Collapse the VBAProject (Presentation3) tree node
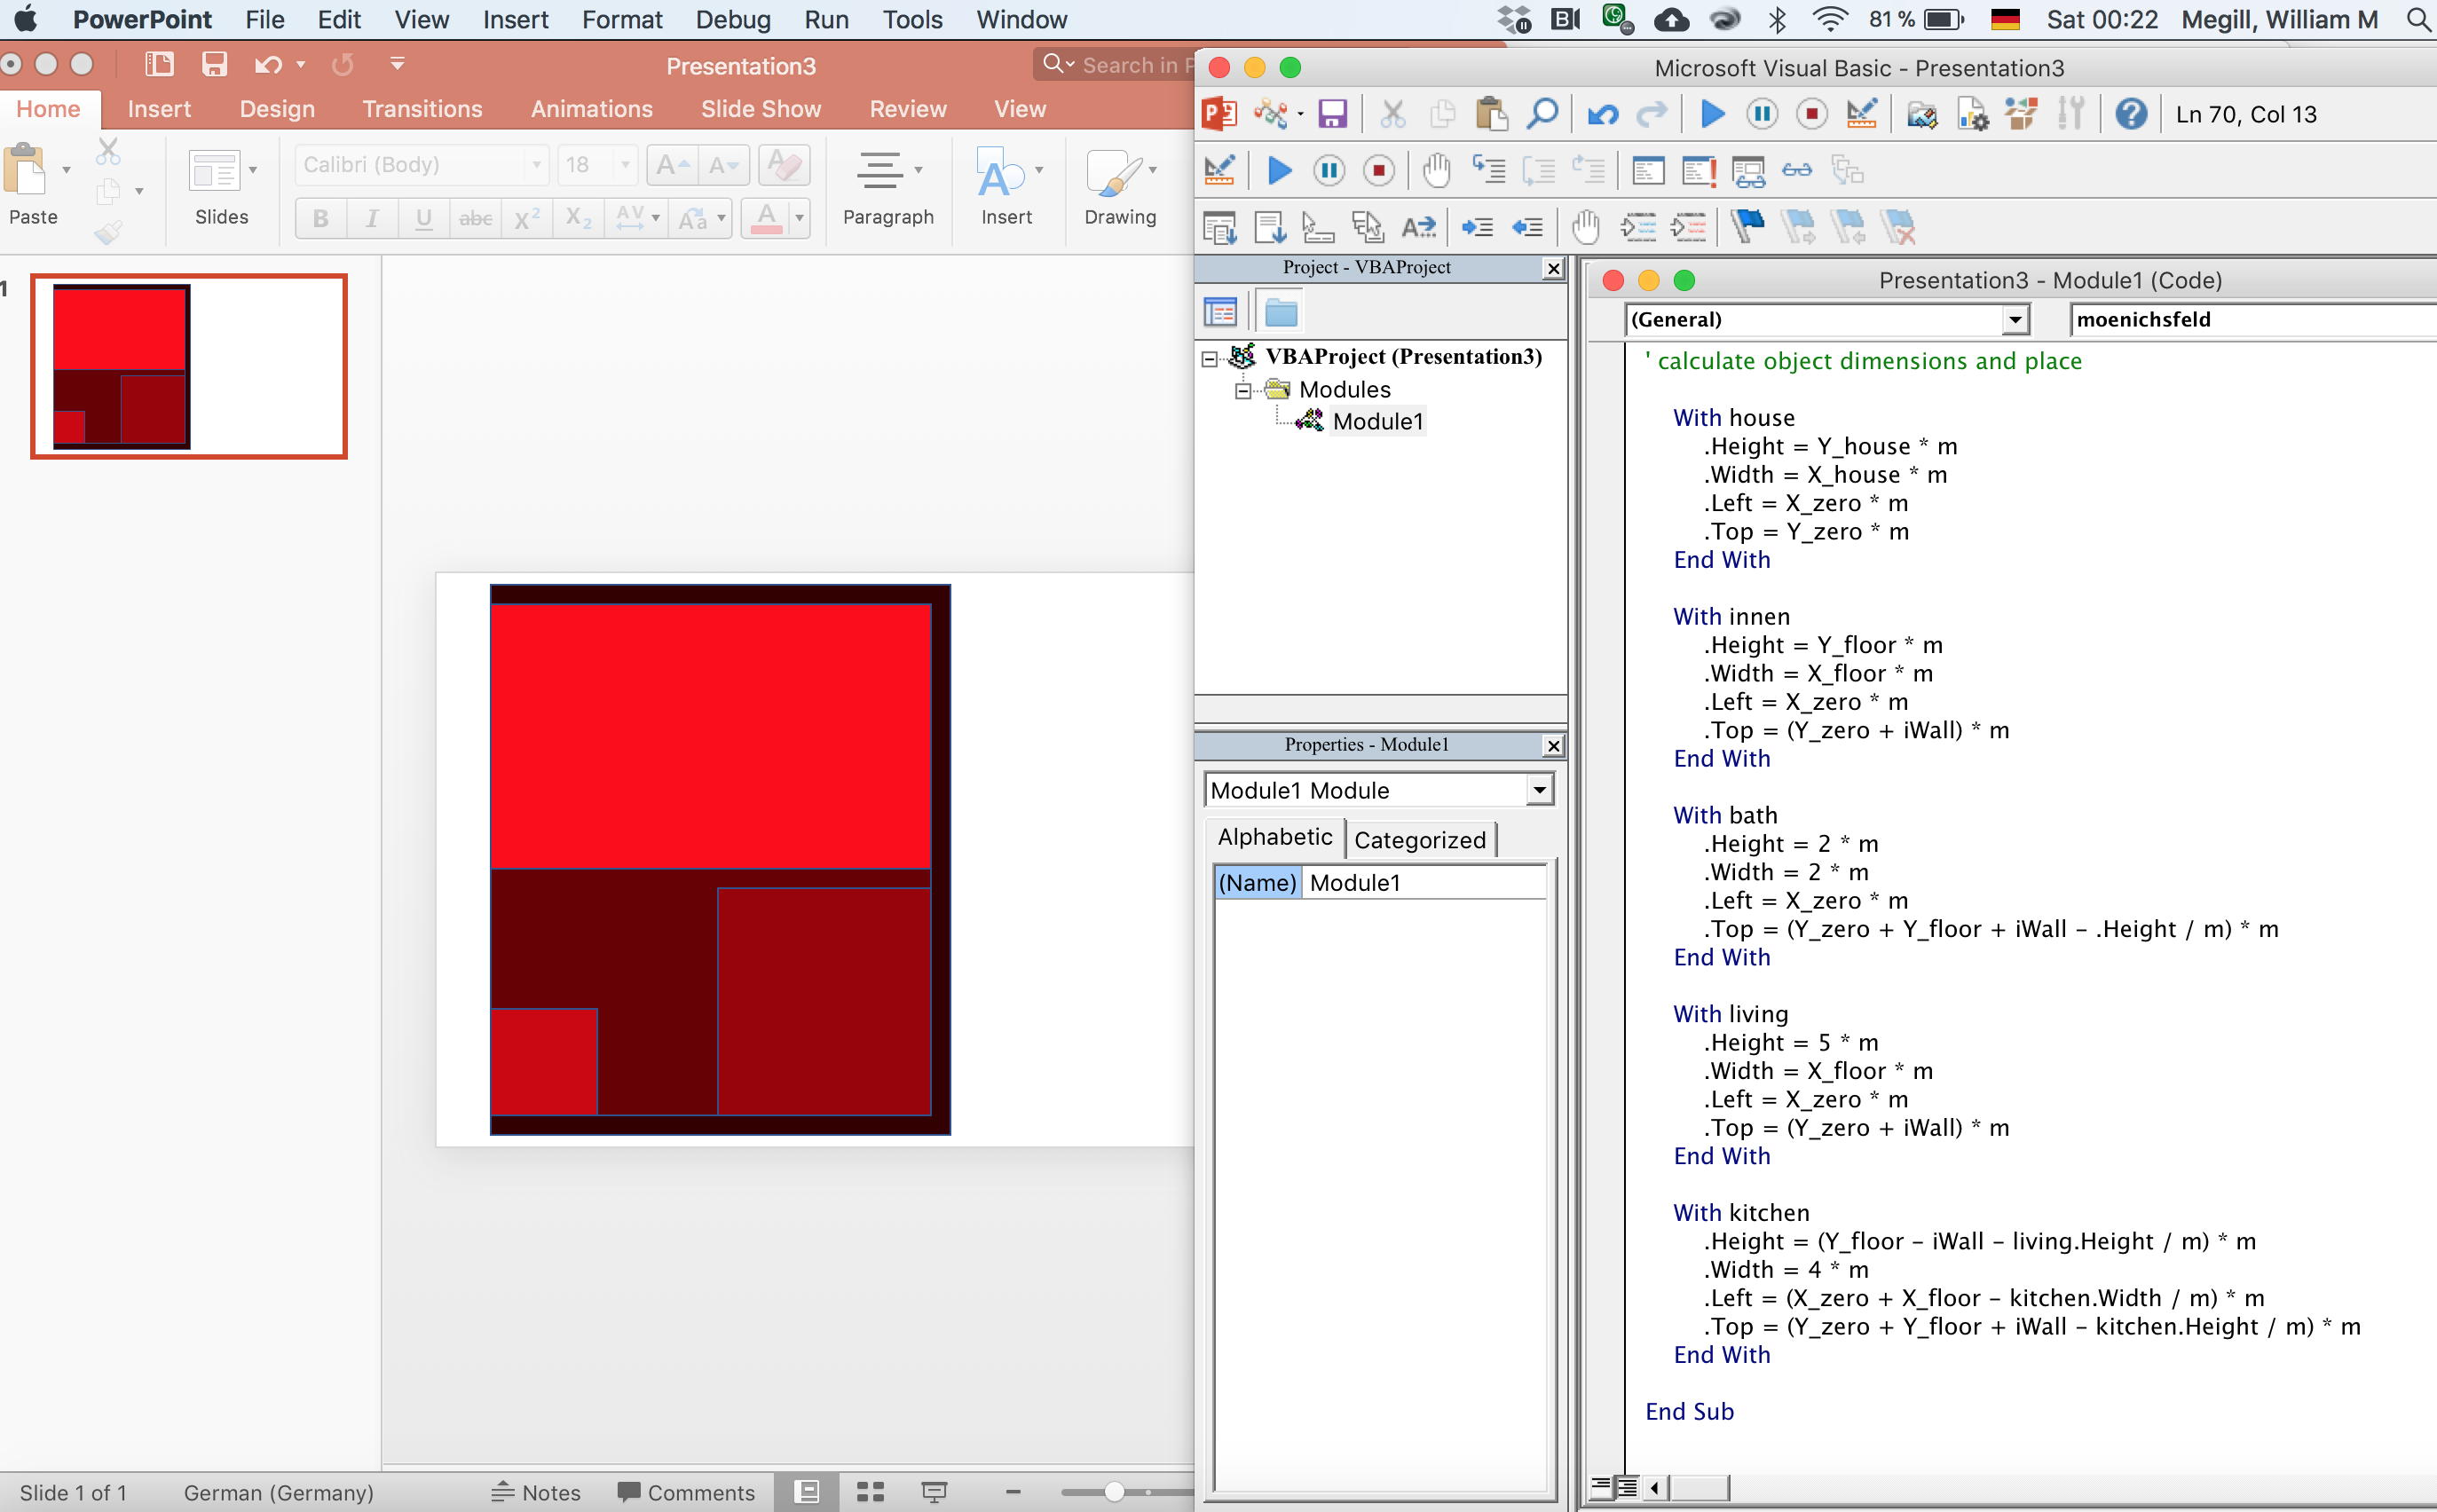Viewport: 2437px width, 1512px height. (1210, 358)
